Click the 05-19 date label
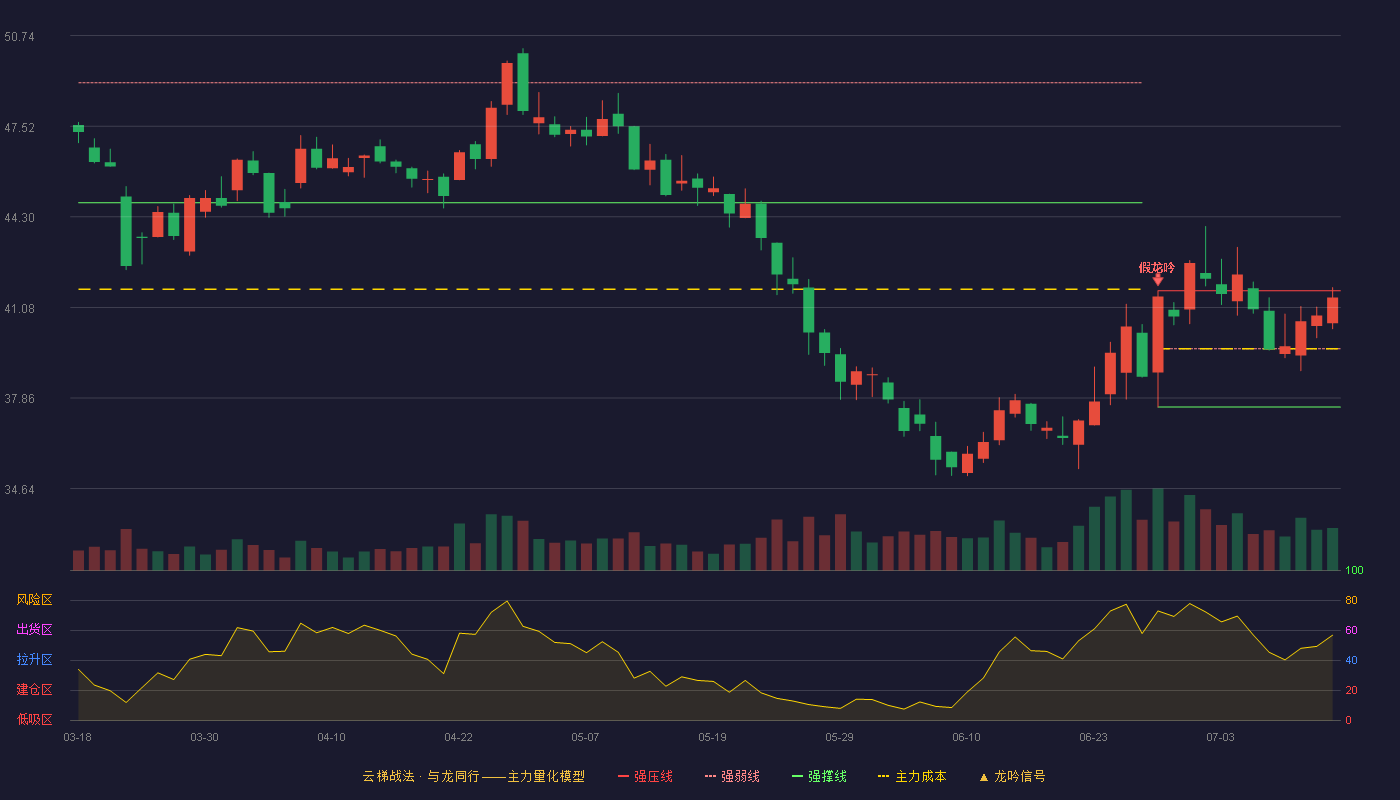This screenshot has width=1400, height=800. coord(712,737)
